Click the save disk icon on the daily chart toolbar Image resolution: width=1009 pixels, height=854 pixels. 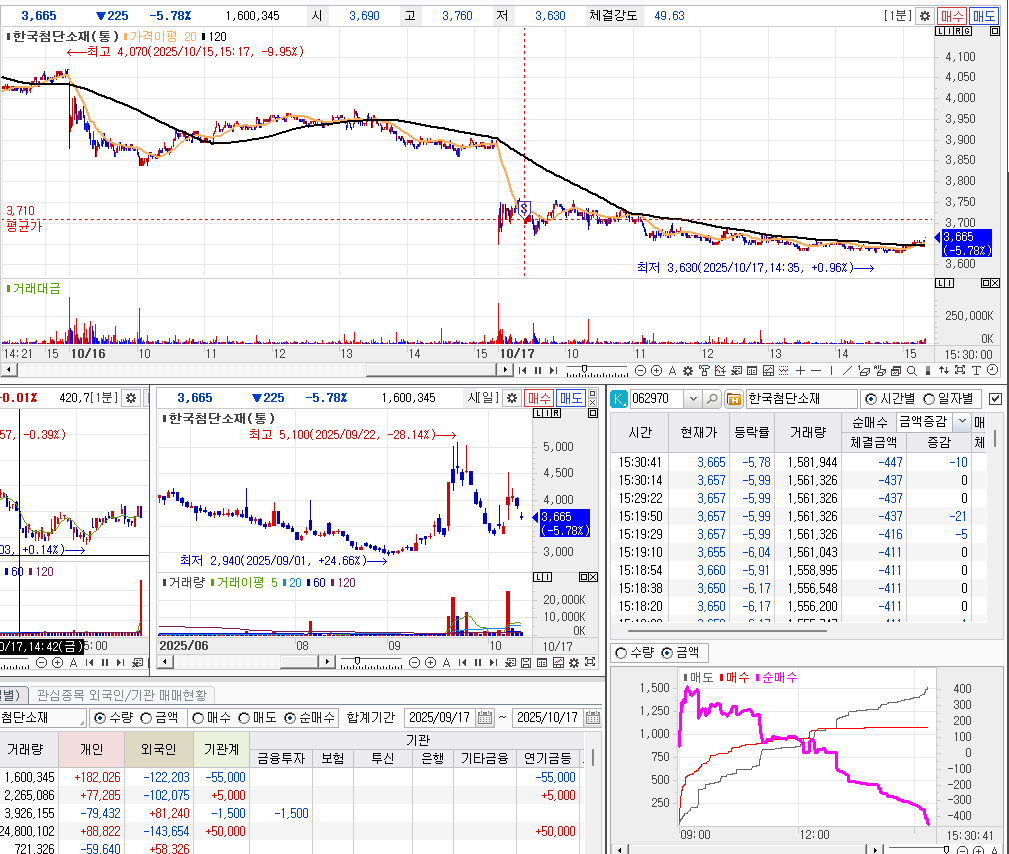pos(526,663)
